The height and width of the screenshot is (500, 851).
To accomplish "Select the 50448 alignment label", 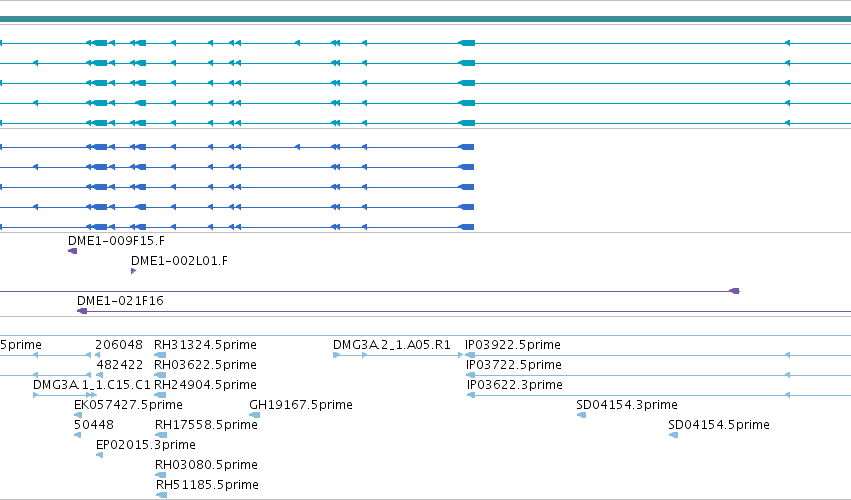I will (94, 425).
